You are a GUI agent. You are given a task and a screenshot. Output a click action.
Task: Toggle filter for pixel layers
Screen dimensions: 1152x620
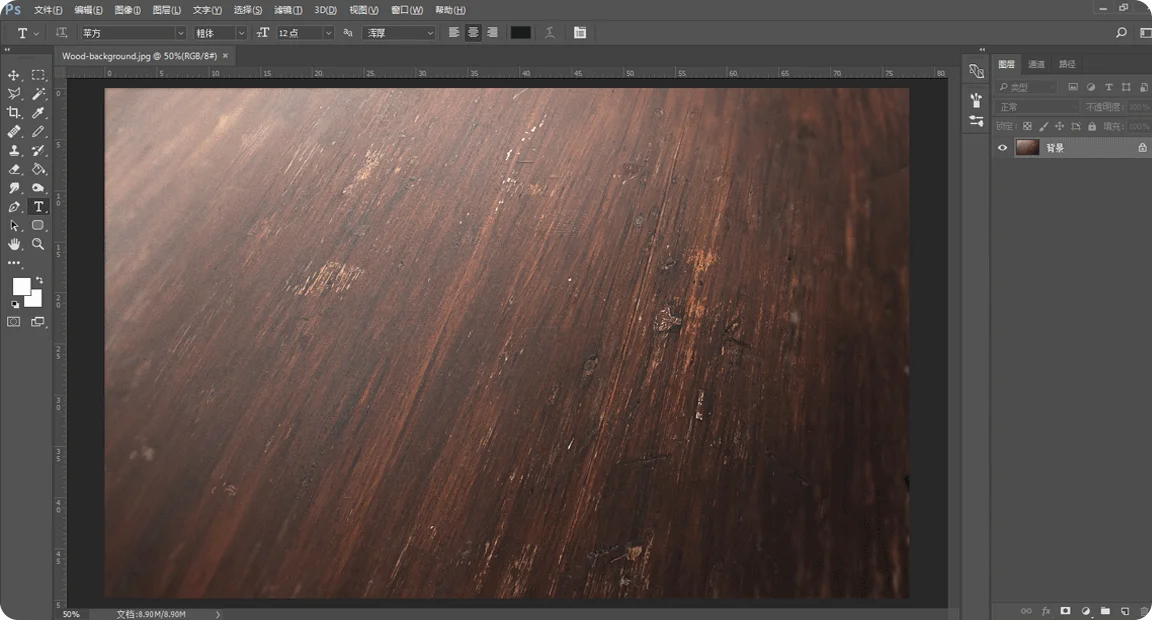pyautogui.click(x=1073, y=87)
